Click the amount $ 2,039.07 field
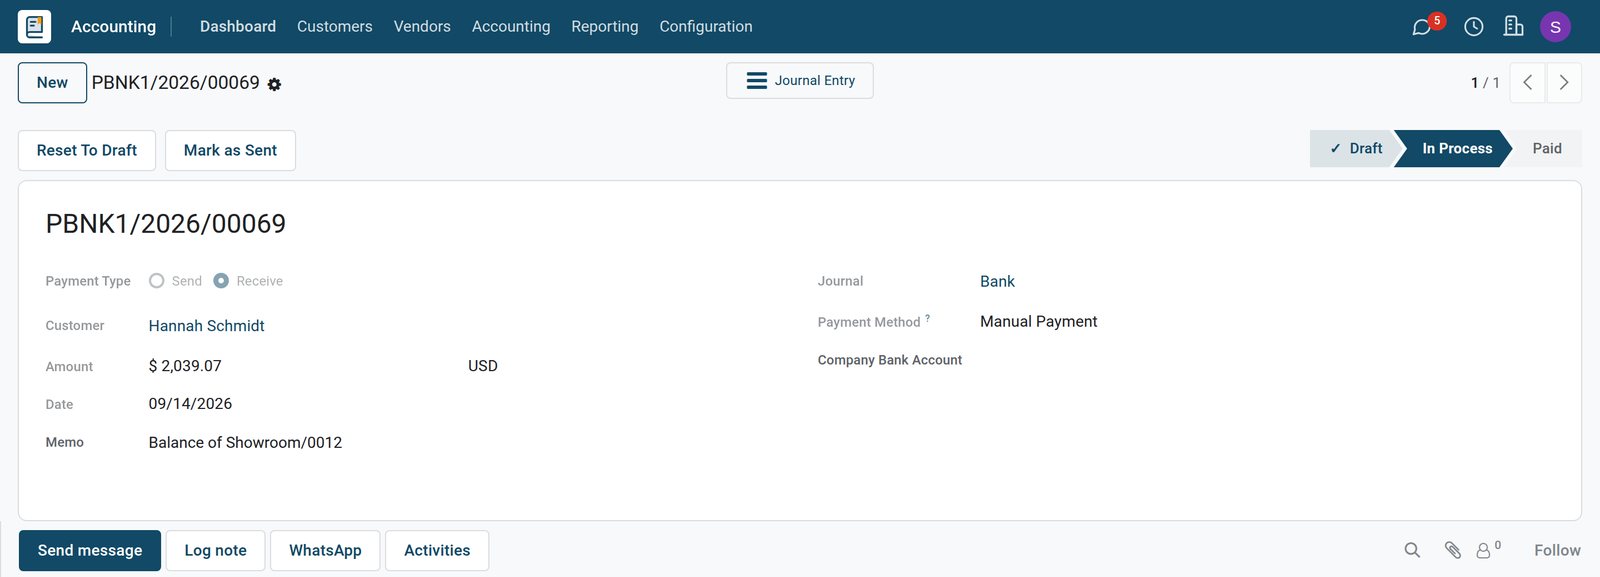The width and height of the screenshot is (1600, 577). pyautogui.click(x=185, y=366)
